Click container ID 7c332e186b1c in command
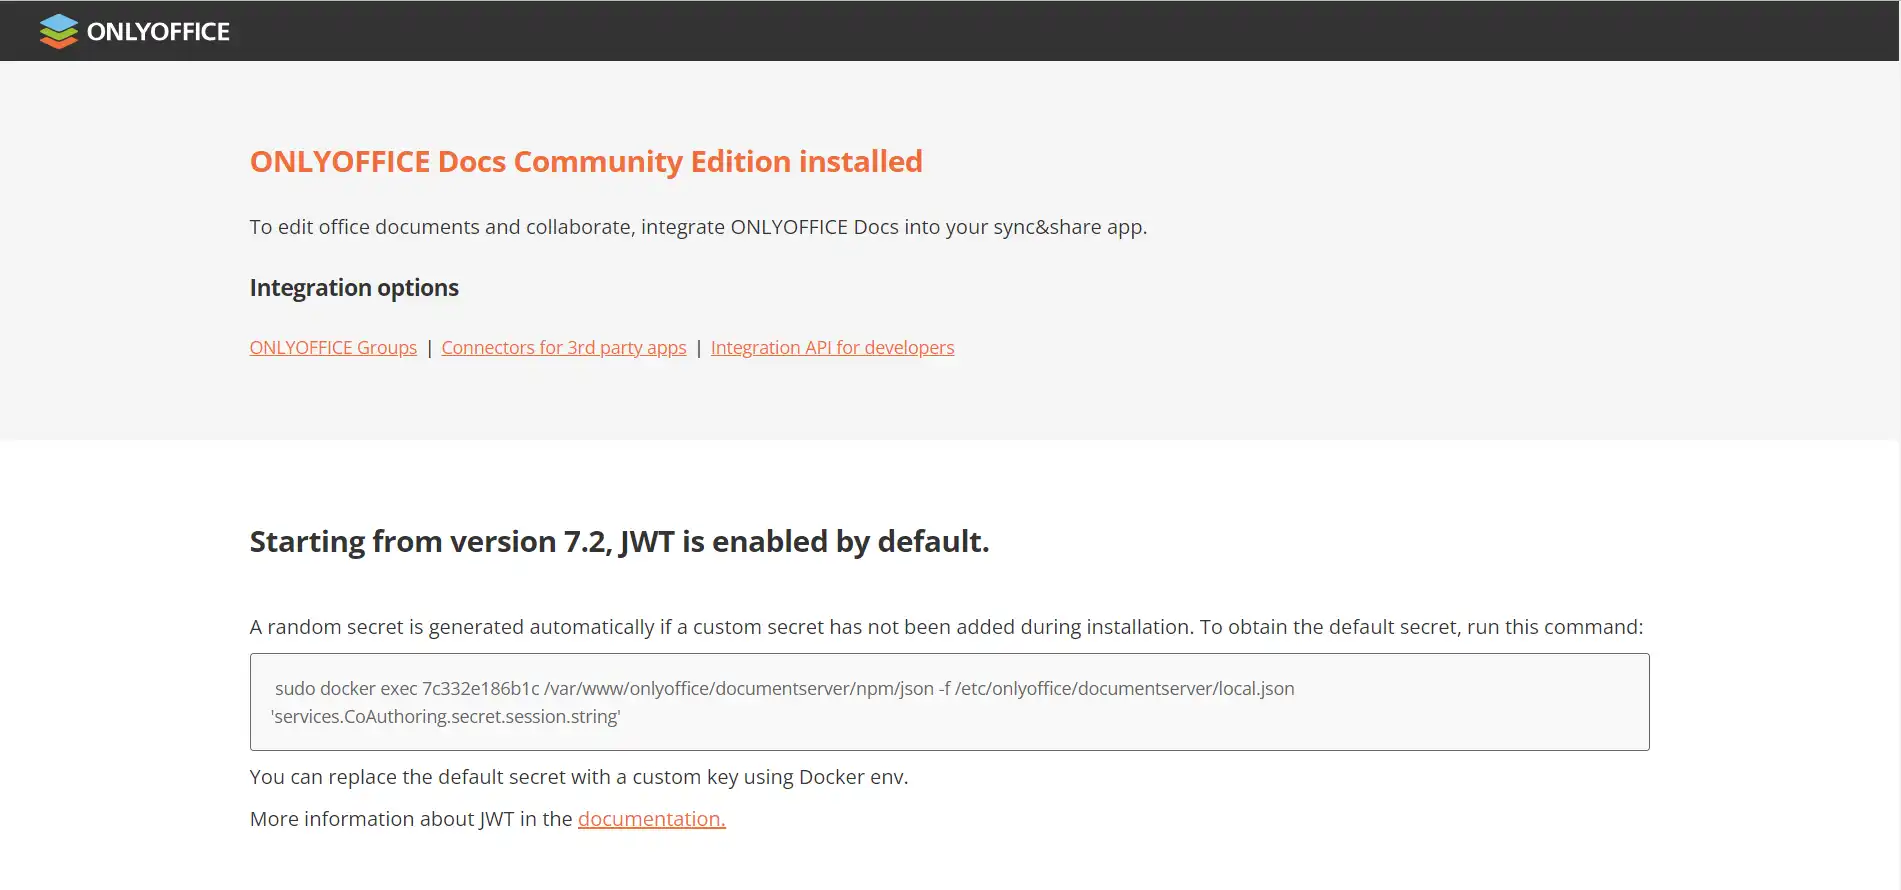Viewport: 1901px width, 890px height. [481, 688]
